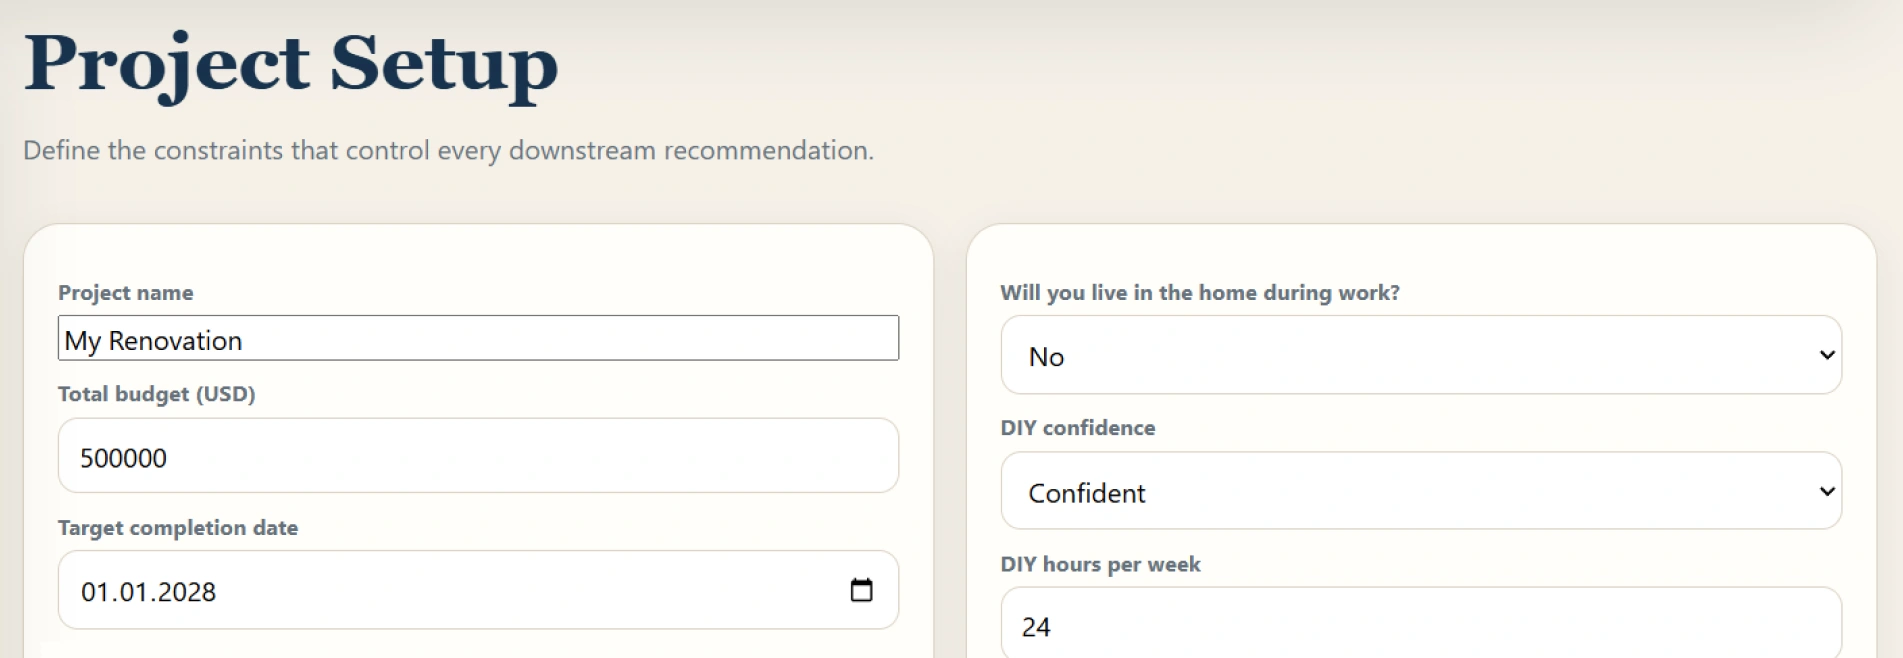The width and height of the screenshot is (1903, 658).
Task: Focus the Project name field 'My Renovation'
Action: point(478,339)
